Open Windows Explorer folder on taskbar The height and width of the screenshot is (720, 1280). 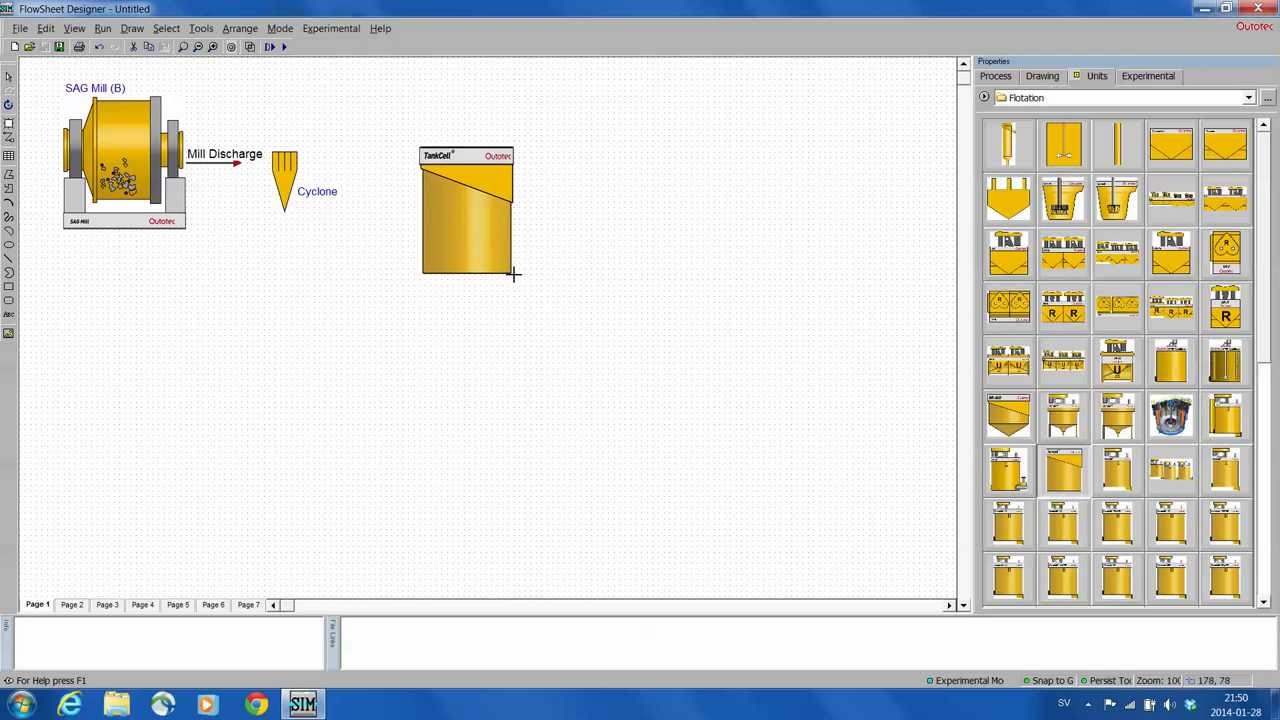[117, 705]
